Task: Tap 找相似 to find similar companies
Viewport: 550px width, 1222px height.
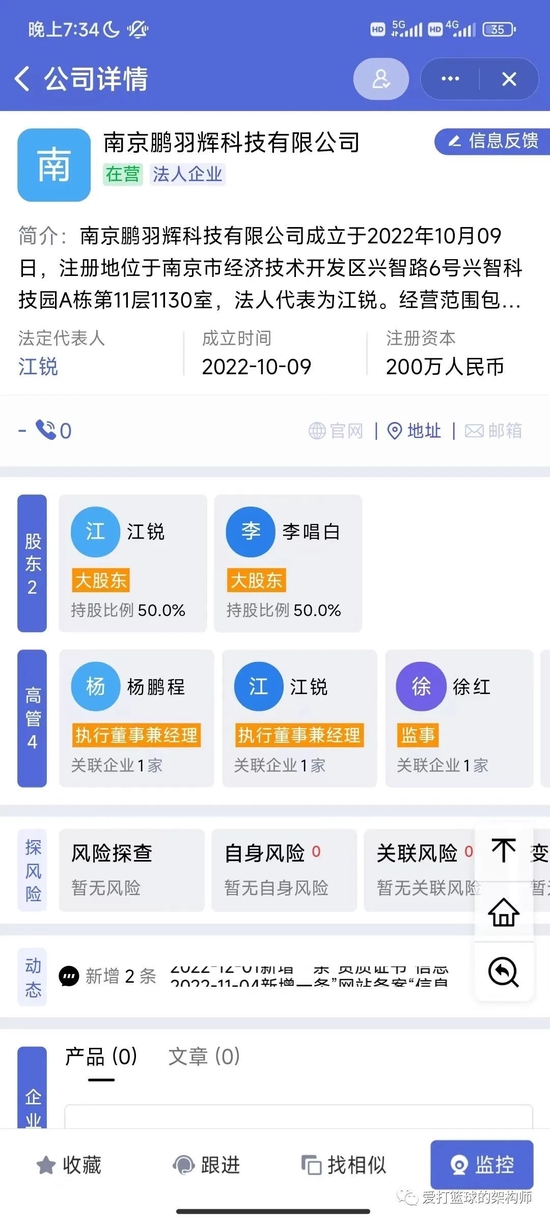Action: (x=344, y=1165)
